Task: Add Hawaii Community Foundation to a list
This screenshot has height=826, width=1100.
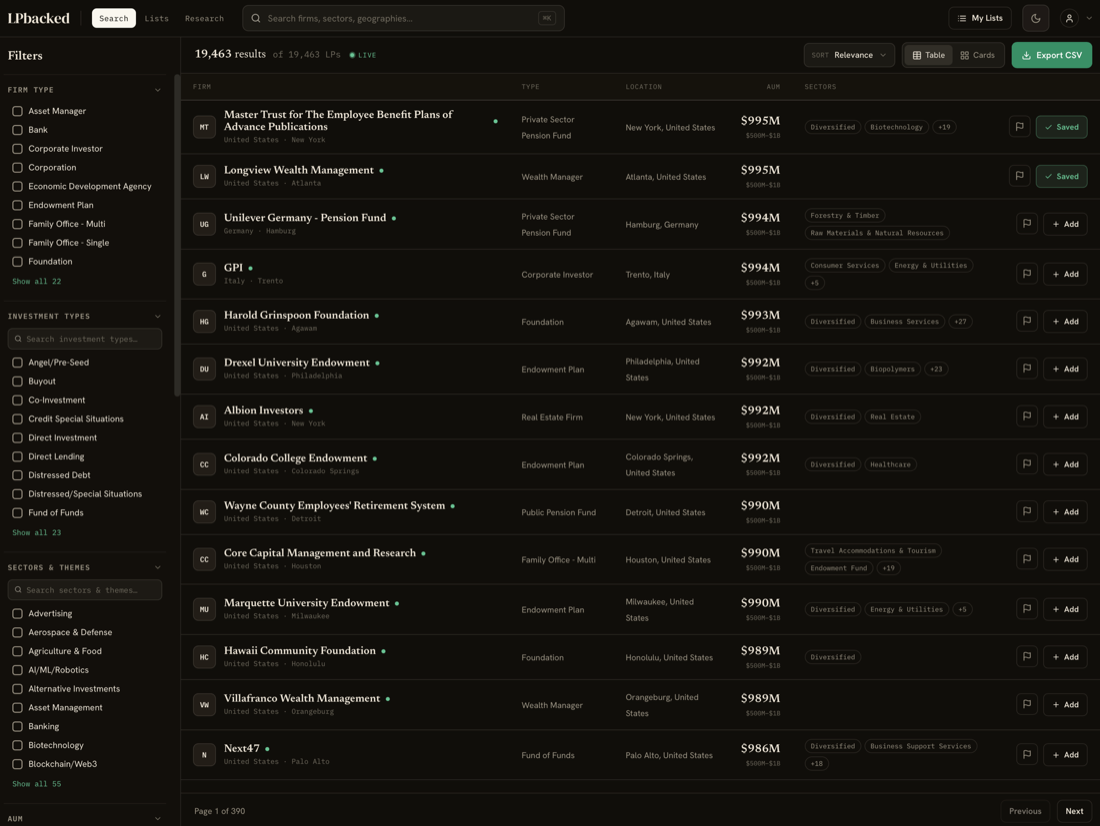Action: [x=1065, y=657]
